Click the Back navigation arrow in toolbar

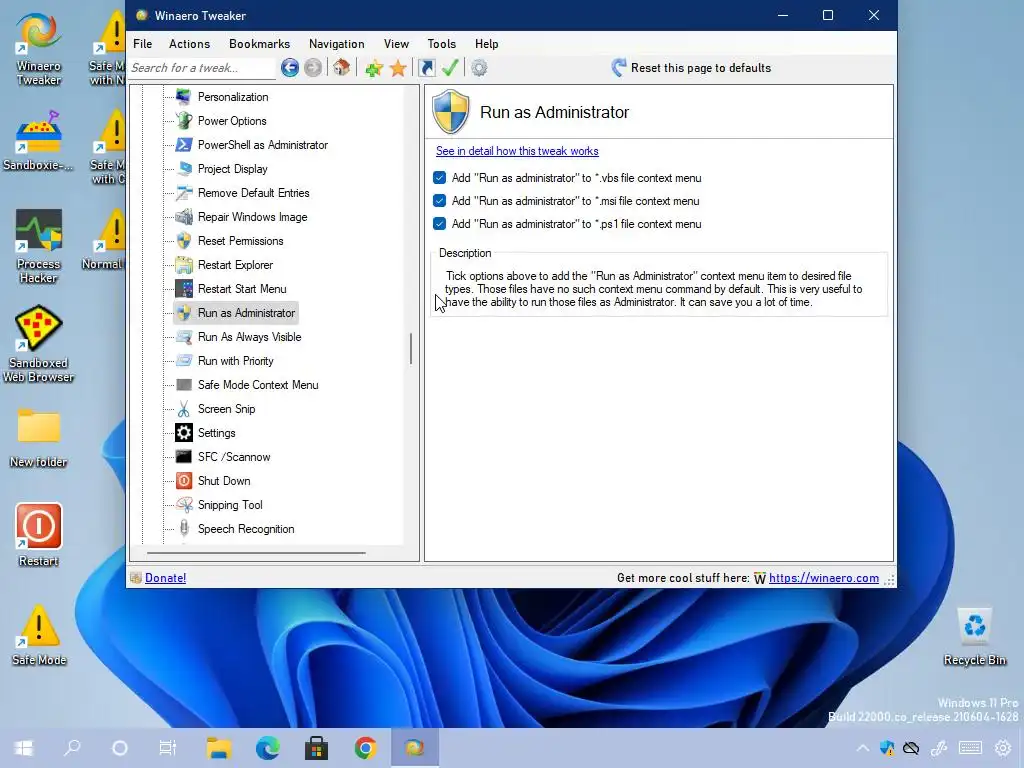coord(290,68)
